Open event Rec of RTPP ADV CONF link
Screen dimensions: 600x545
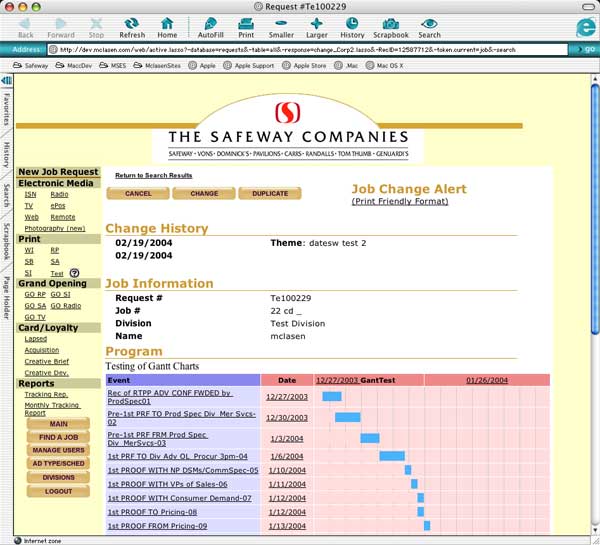click(170, 397)
